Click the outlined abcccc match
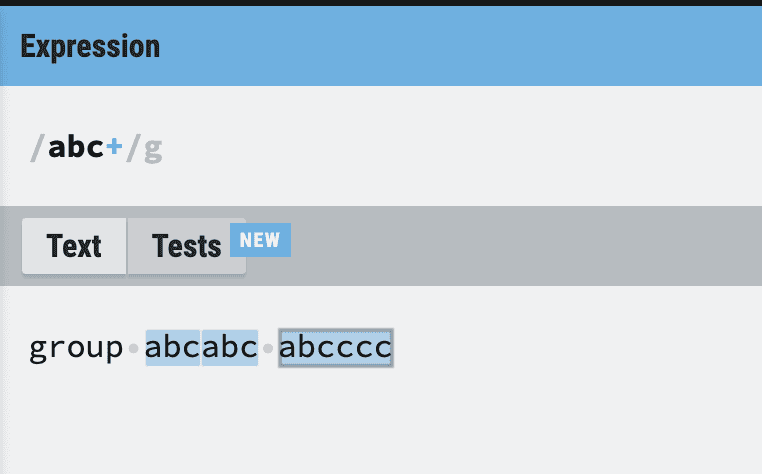 [x=335, y=348]
